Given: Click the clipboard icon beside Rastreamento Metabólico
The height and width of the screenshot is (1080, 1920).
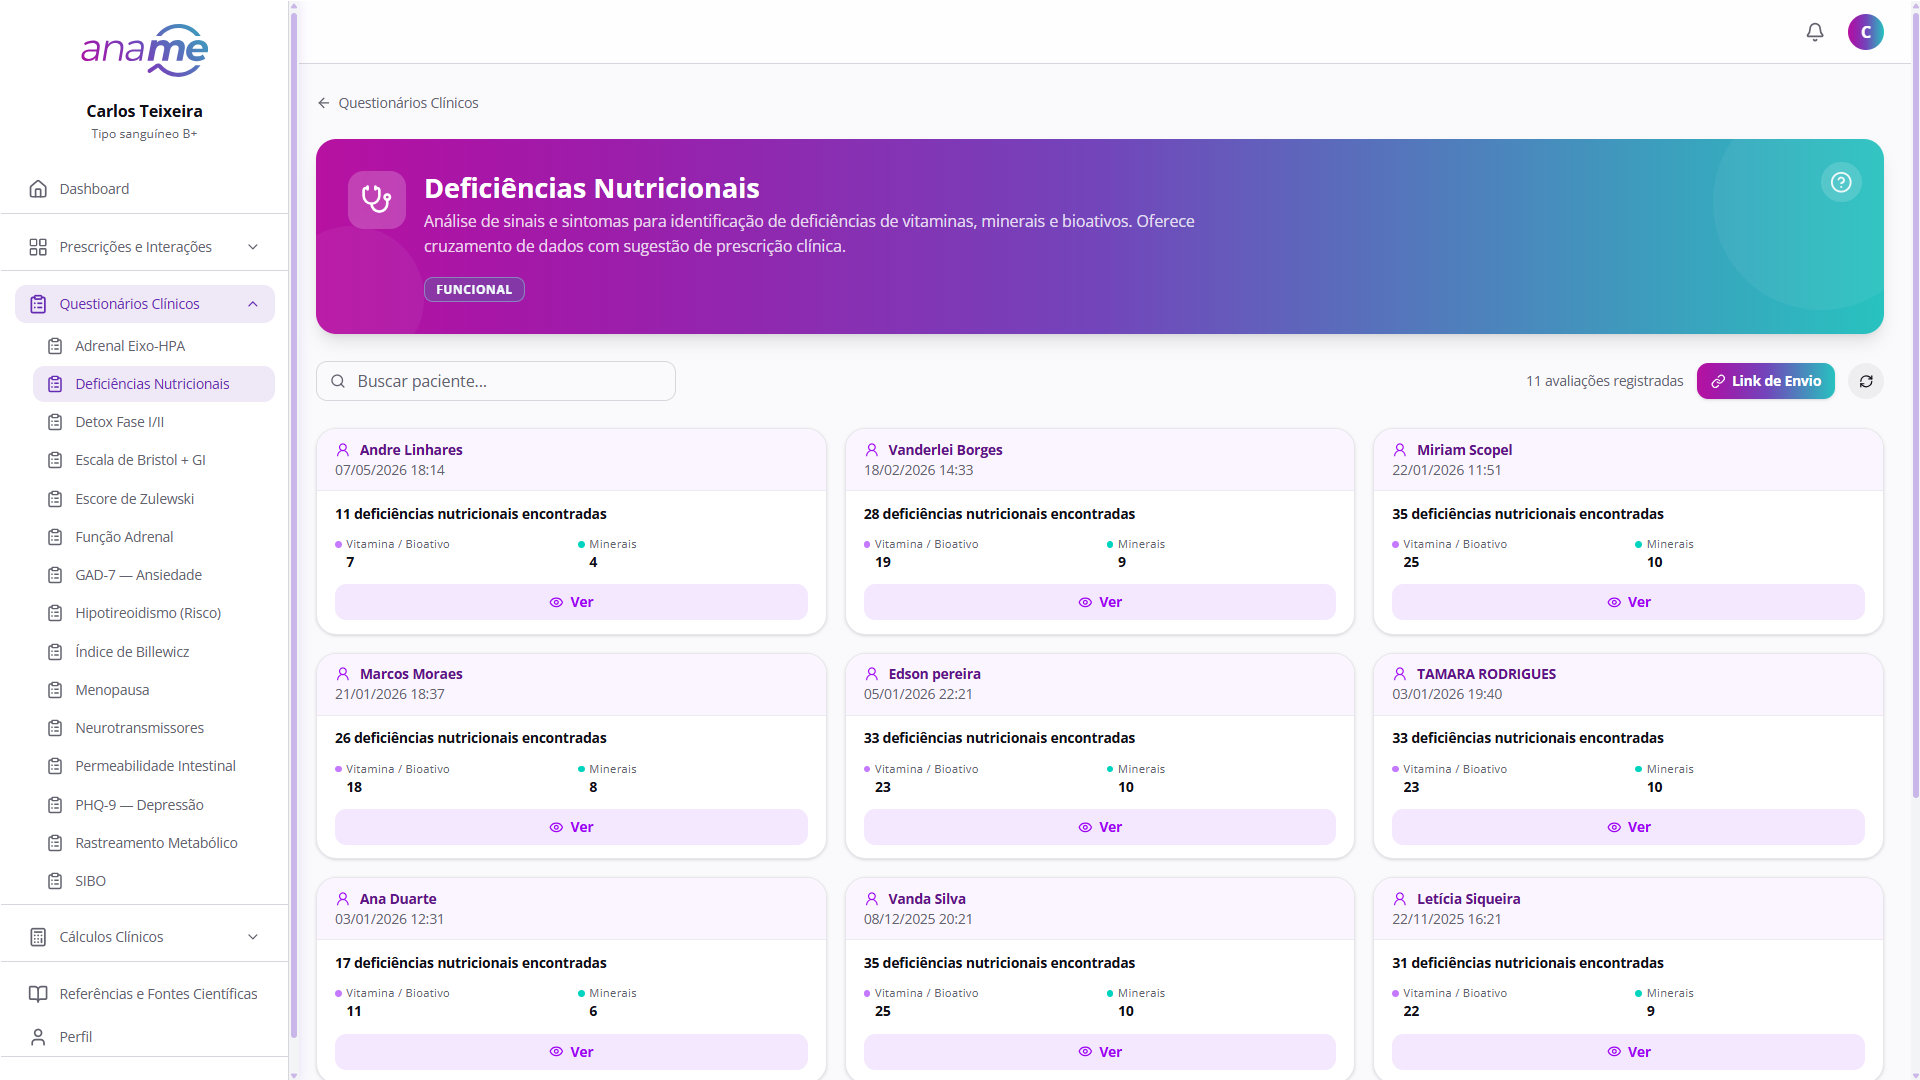Looking at the screenshot, I should tap(55, 843).
